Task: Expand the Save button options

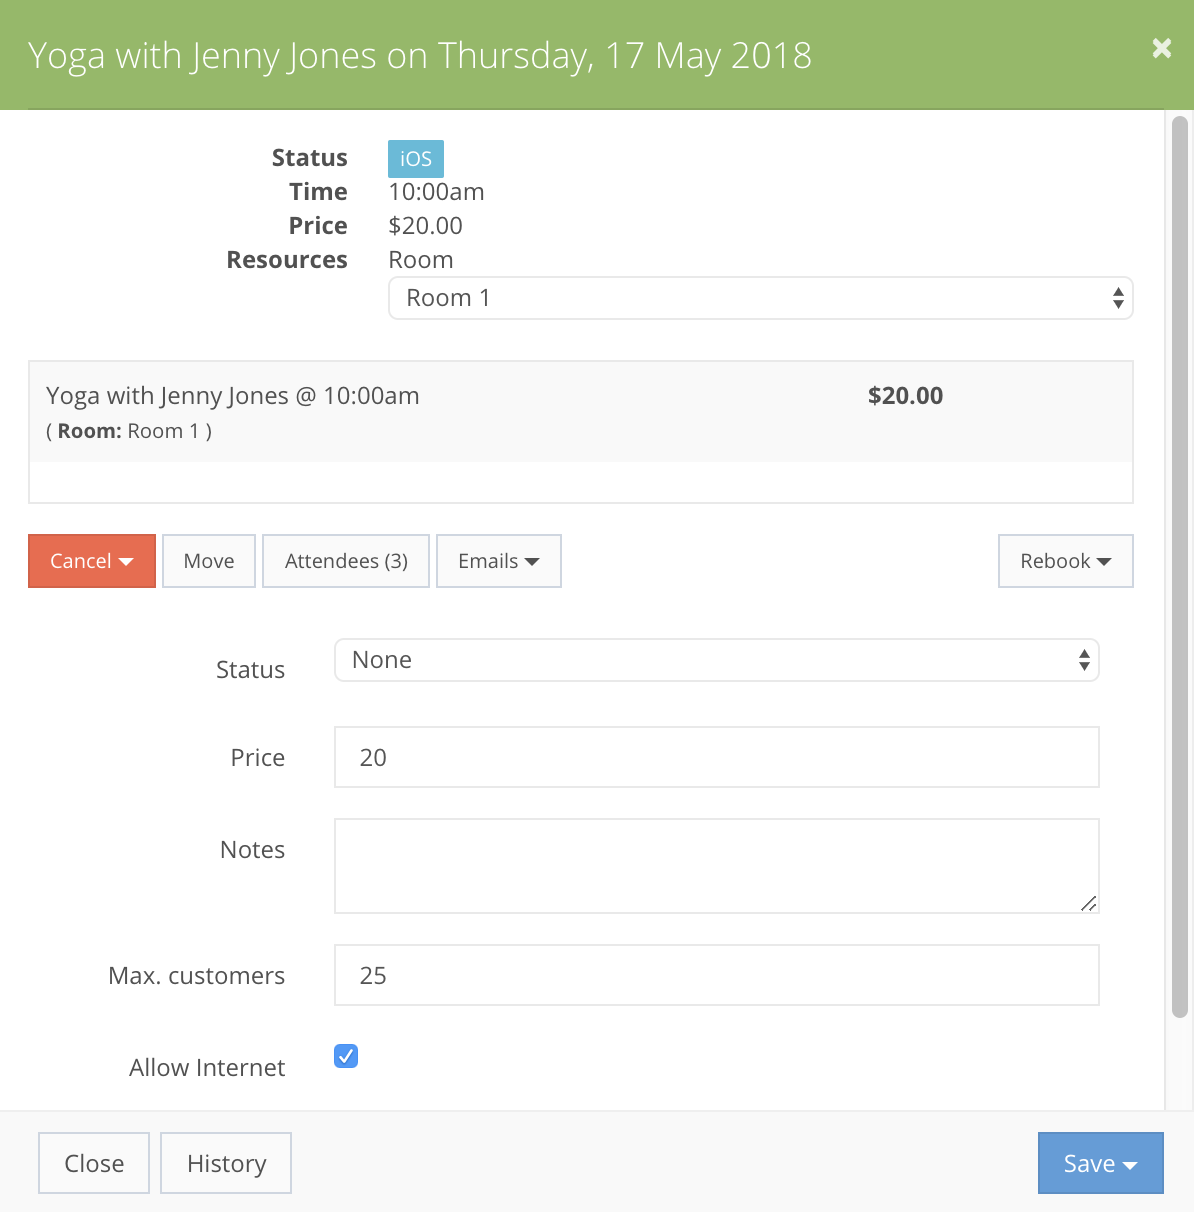Action: [x=1132, y=1163]
